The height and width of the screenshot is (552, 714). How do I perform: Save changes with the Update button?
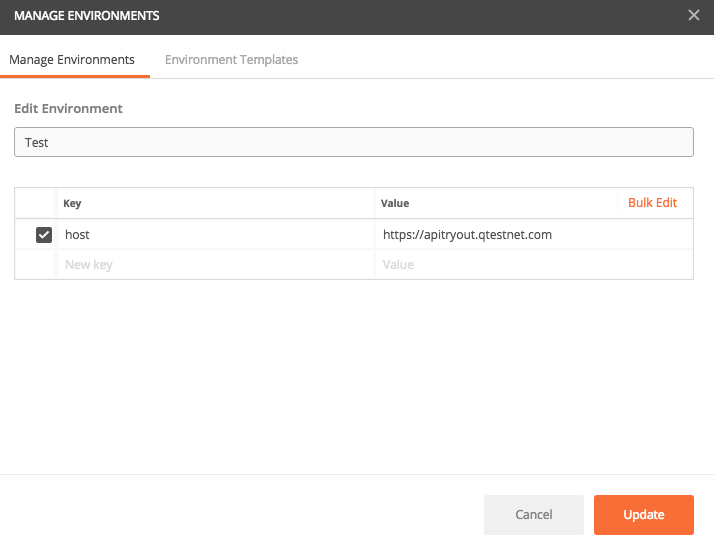click(x=643, y=515)
